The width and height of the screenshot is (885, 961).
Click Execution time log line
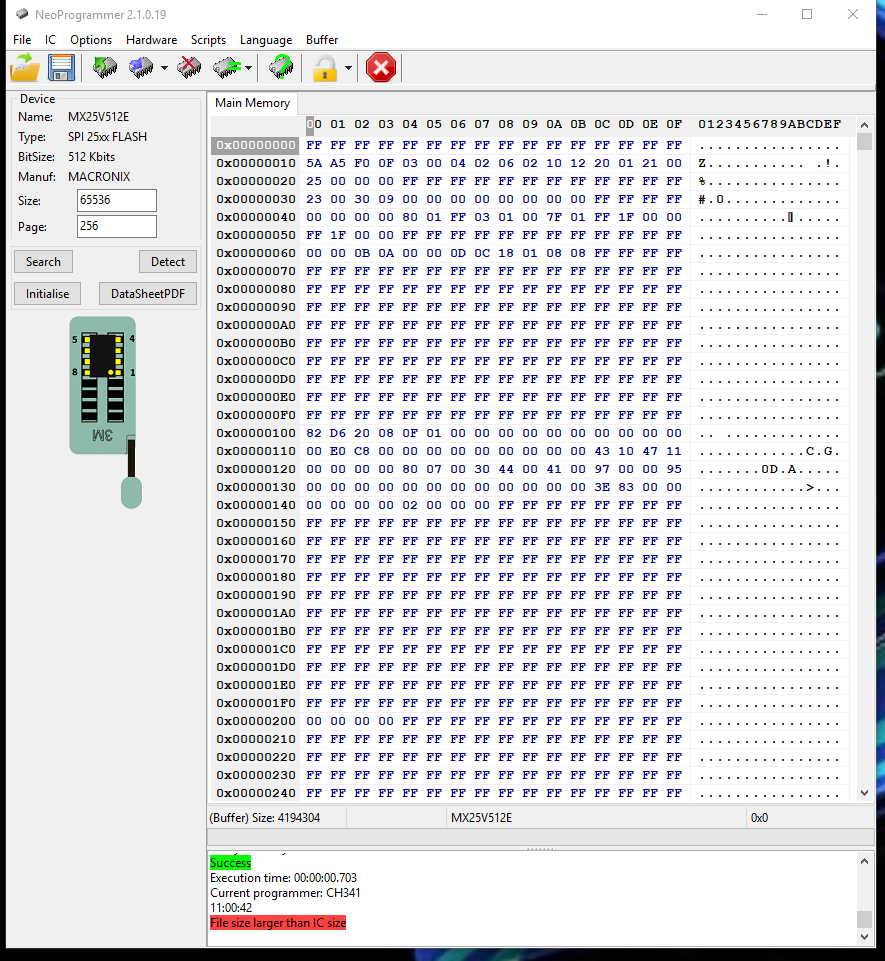click(283, 878)
